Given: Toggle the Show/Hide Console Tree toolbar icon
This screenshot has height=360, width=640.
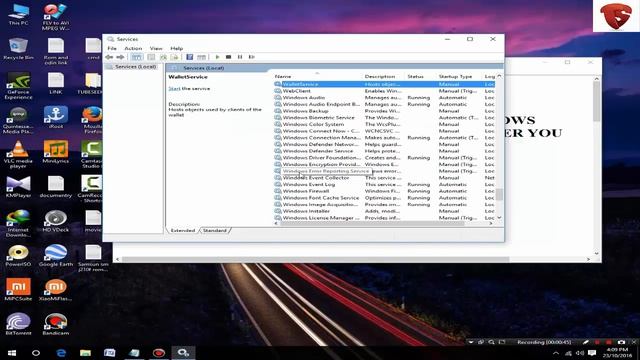Looking at the screenshot, I should (136, 57).
